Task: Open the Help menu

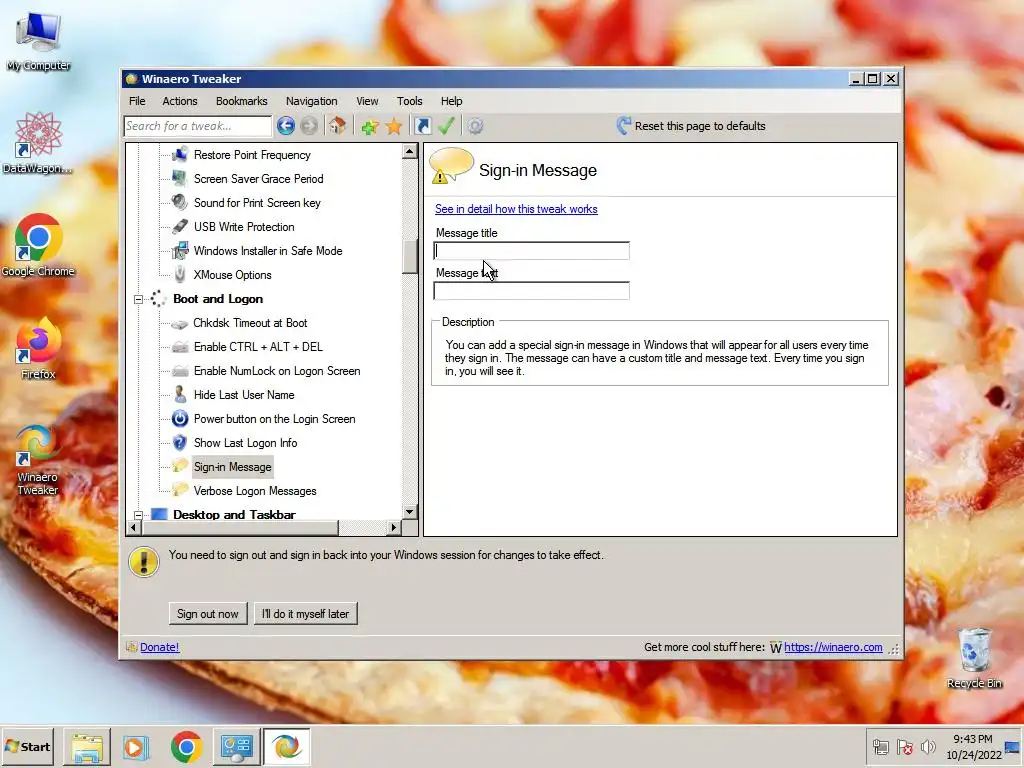Action: point(451,101)
